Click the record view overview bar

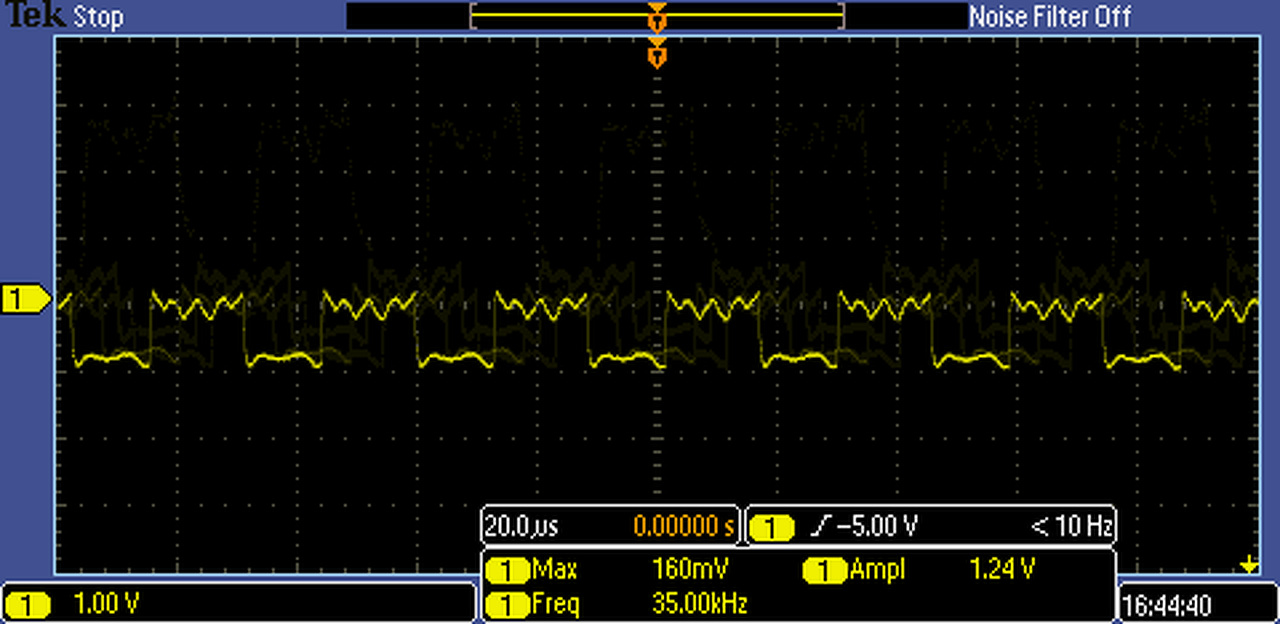(x=657, y=16)
